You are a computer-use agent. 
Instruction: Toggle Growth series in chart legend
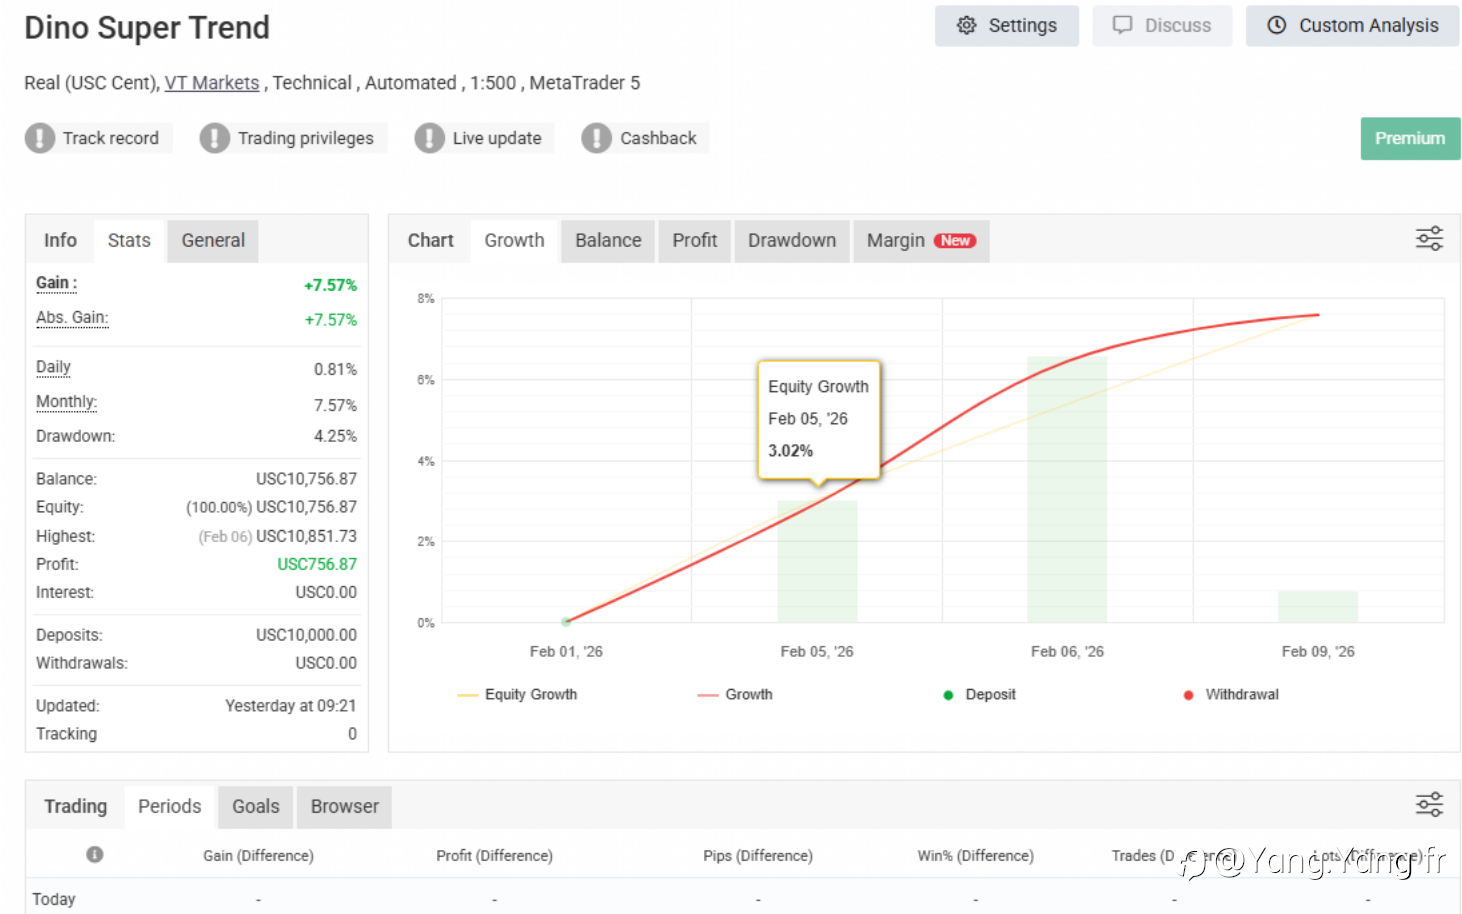click(x=735, y=694)
